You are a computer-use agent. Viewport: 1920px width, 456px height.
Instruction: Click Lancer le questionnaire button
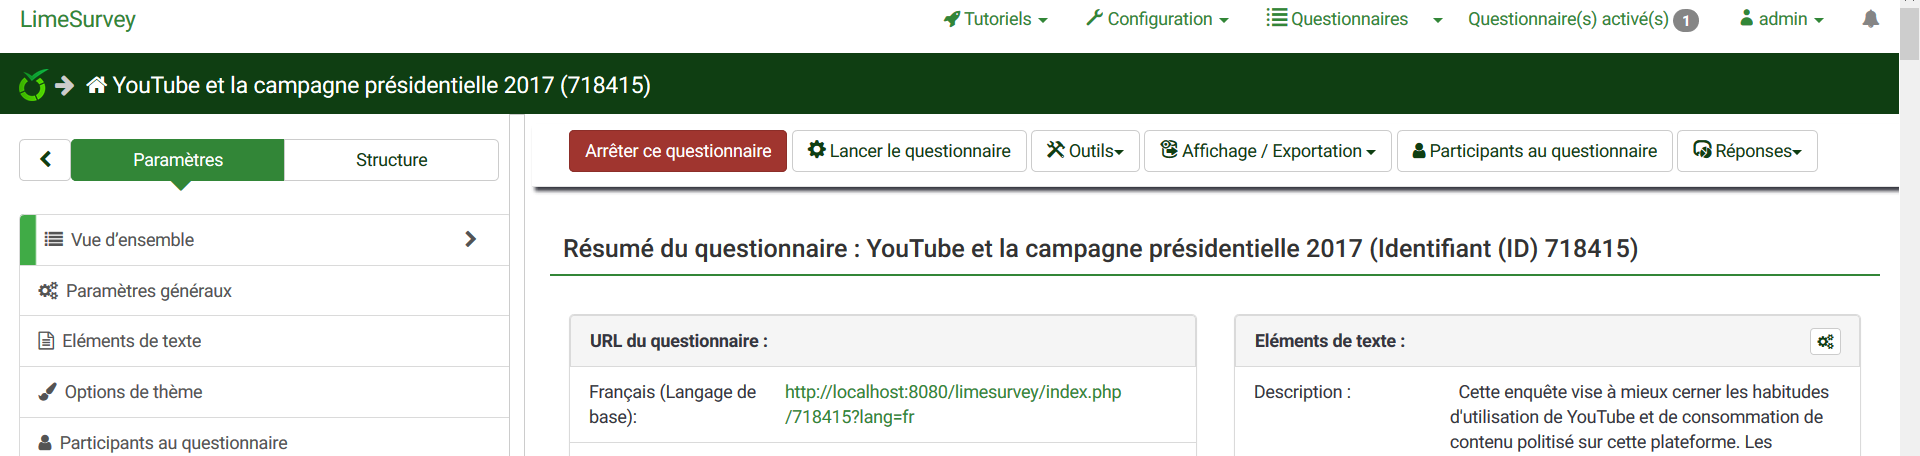tap(909, 151)
